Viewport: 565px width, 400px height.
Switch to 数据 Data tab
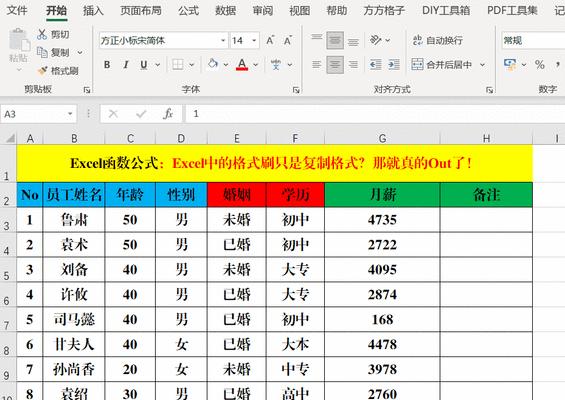coord(226,10)
